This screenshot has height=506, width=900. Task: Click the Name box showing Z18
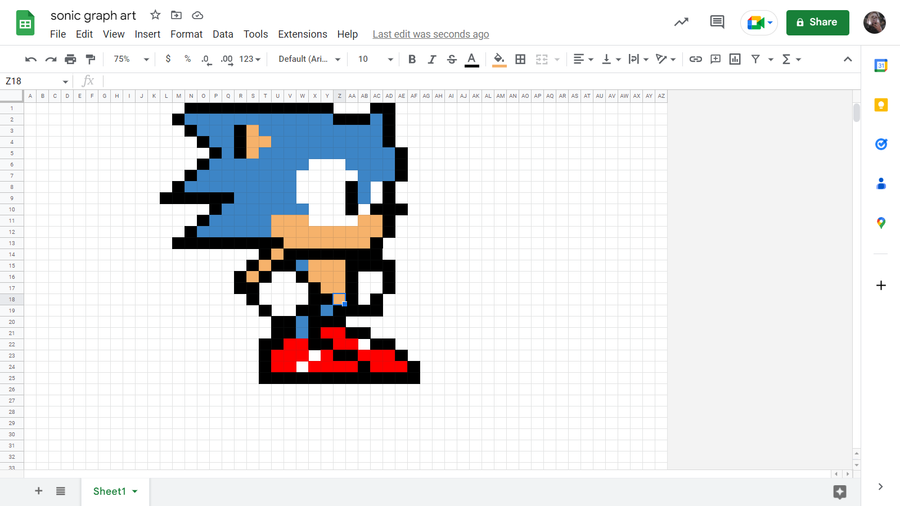(37, 81)
